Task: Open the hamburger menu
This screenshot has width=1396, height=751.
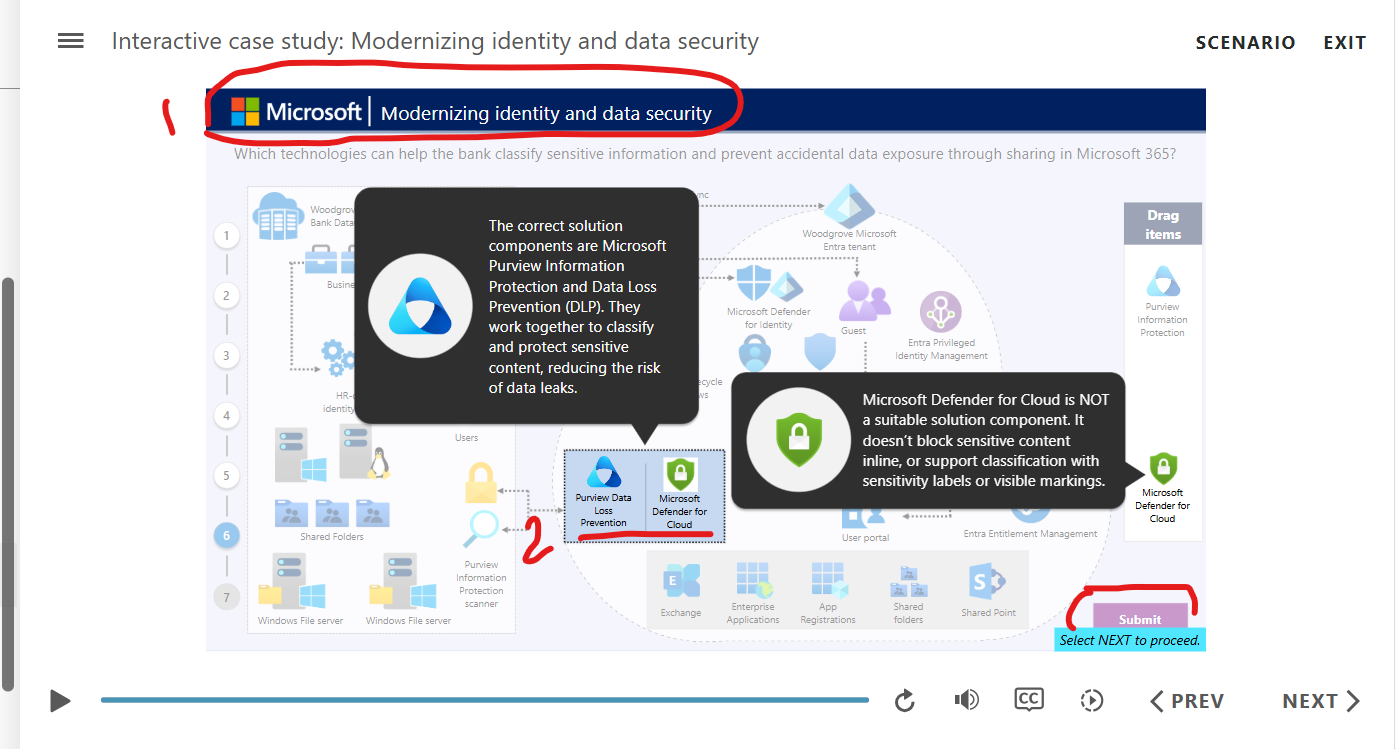Action: pyautogui.click(x=70, y=41)
